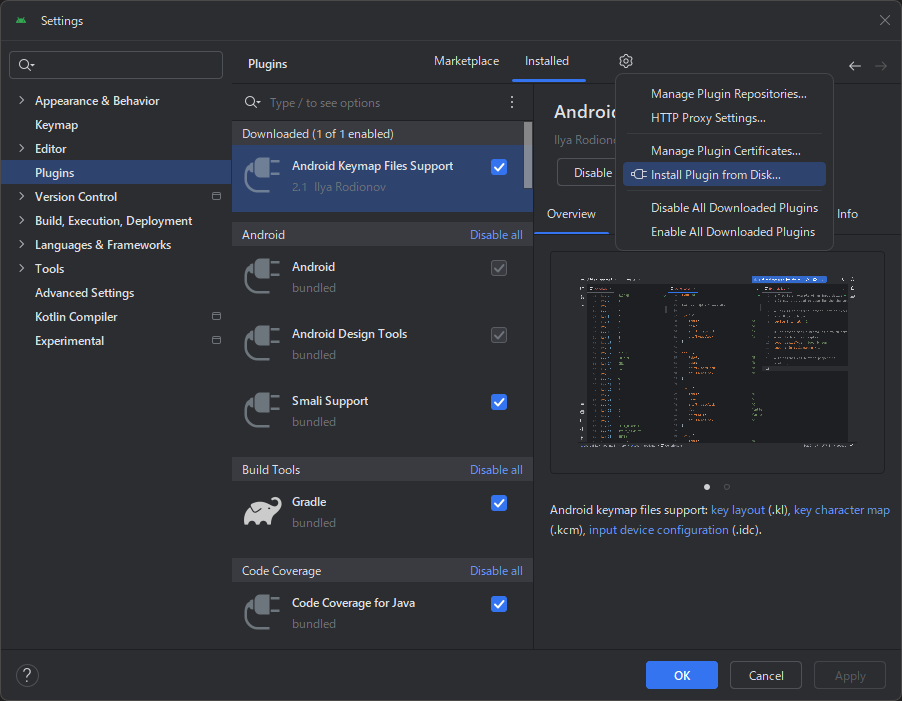Choose Install Plugin from Disk
The height and width of the screenshot is (701, 902).
(715, 175)
